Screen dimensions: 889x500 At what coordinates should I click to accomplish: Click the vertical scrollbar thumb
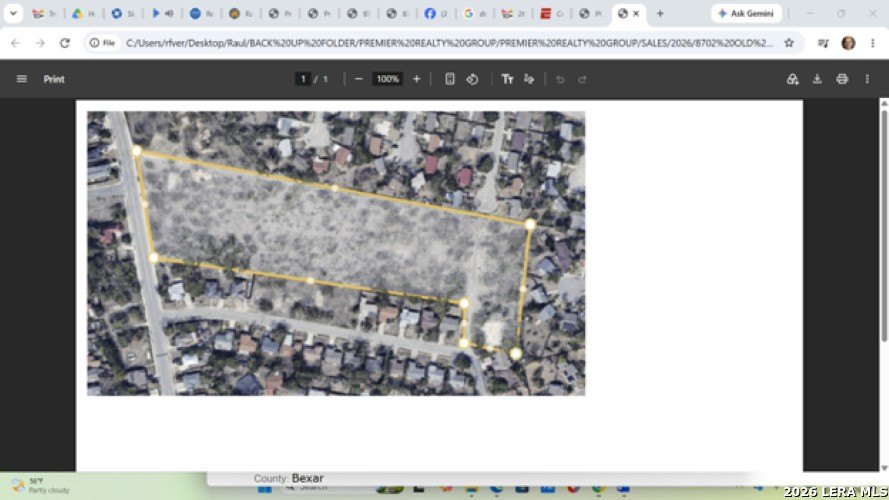(884, 226)
